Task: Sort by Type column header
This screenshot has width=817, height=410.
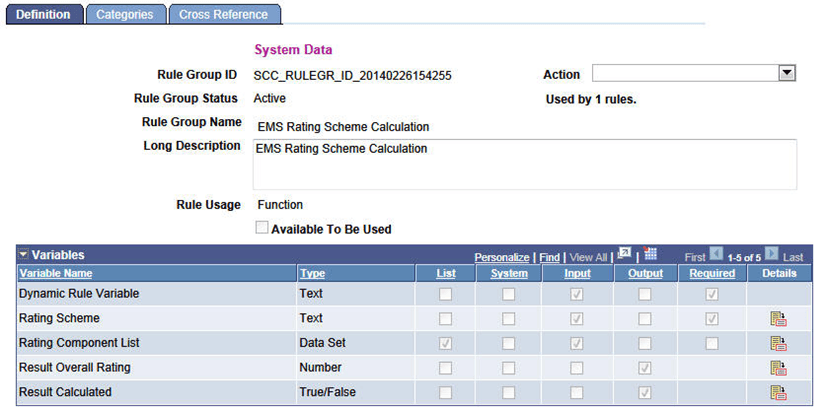Action: point(312,274)
